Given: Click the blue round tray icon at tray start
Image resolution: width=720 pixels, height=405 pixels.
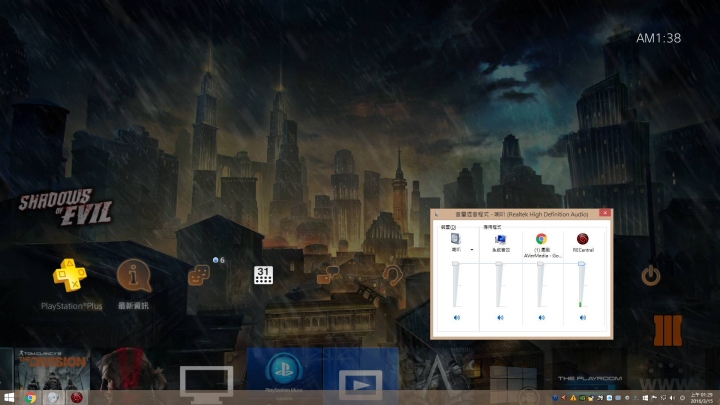Looking at the screenshot, I should click(555, 398).
